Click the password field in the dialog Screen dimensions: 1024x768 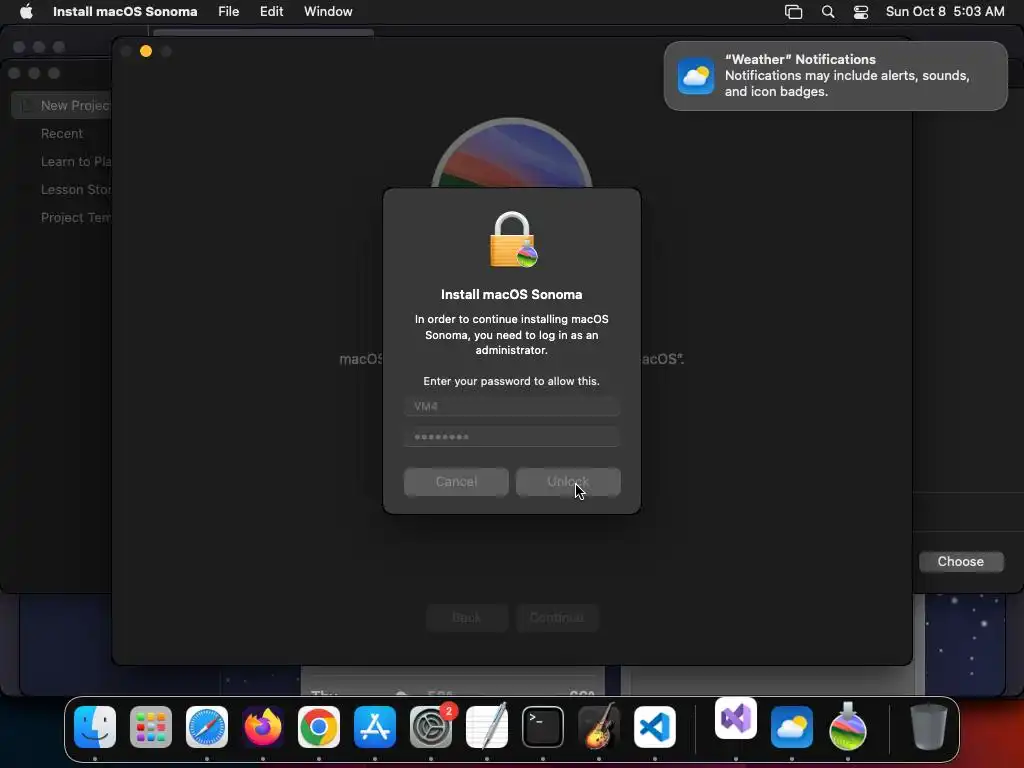click(512, 437)
